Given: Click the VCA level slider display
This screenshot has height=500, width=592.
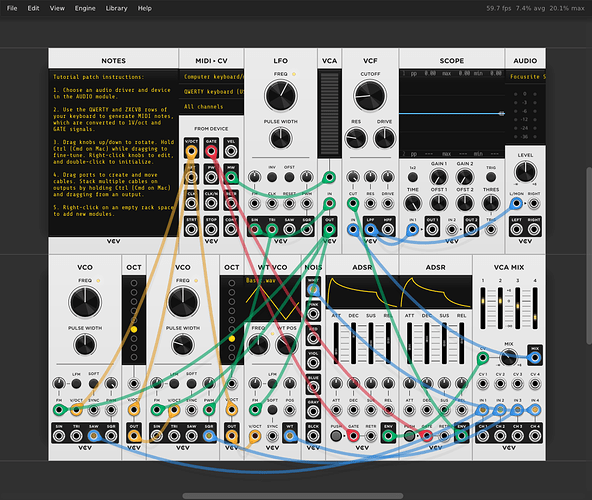Looking at the screenshot, I should click(x=330, y=113).
